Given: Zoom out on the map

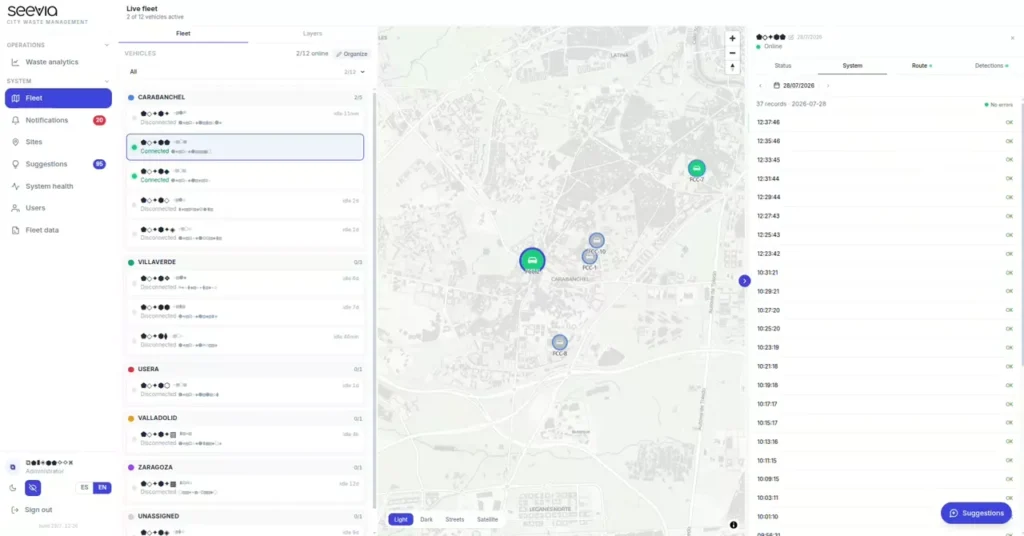Looking at the screenshot, I should tap(732, 53).
